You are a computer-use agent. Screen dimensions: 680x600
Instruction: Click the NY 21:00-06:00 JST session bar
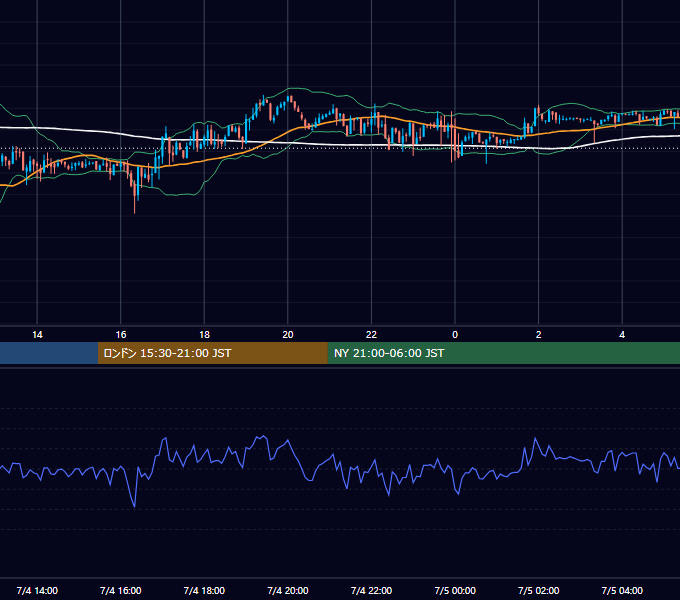pyautogui.click(x=503, y=353)
